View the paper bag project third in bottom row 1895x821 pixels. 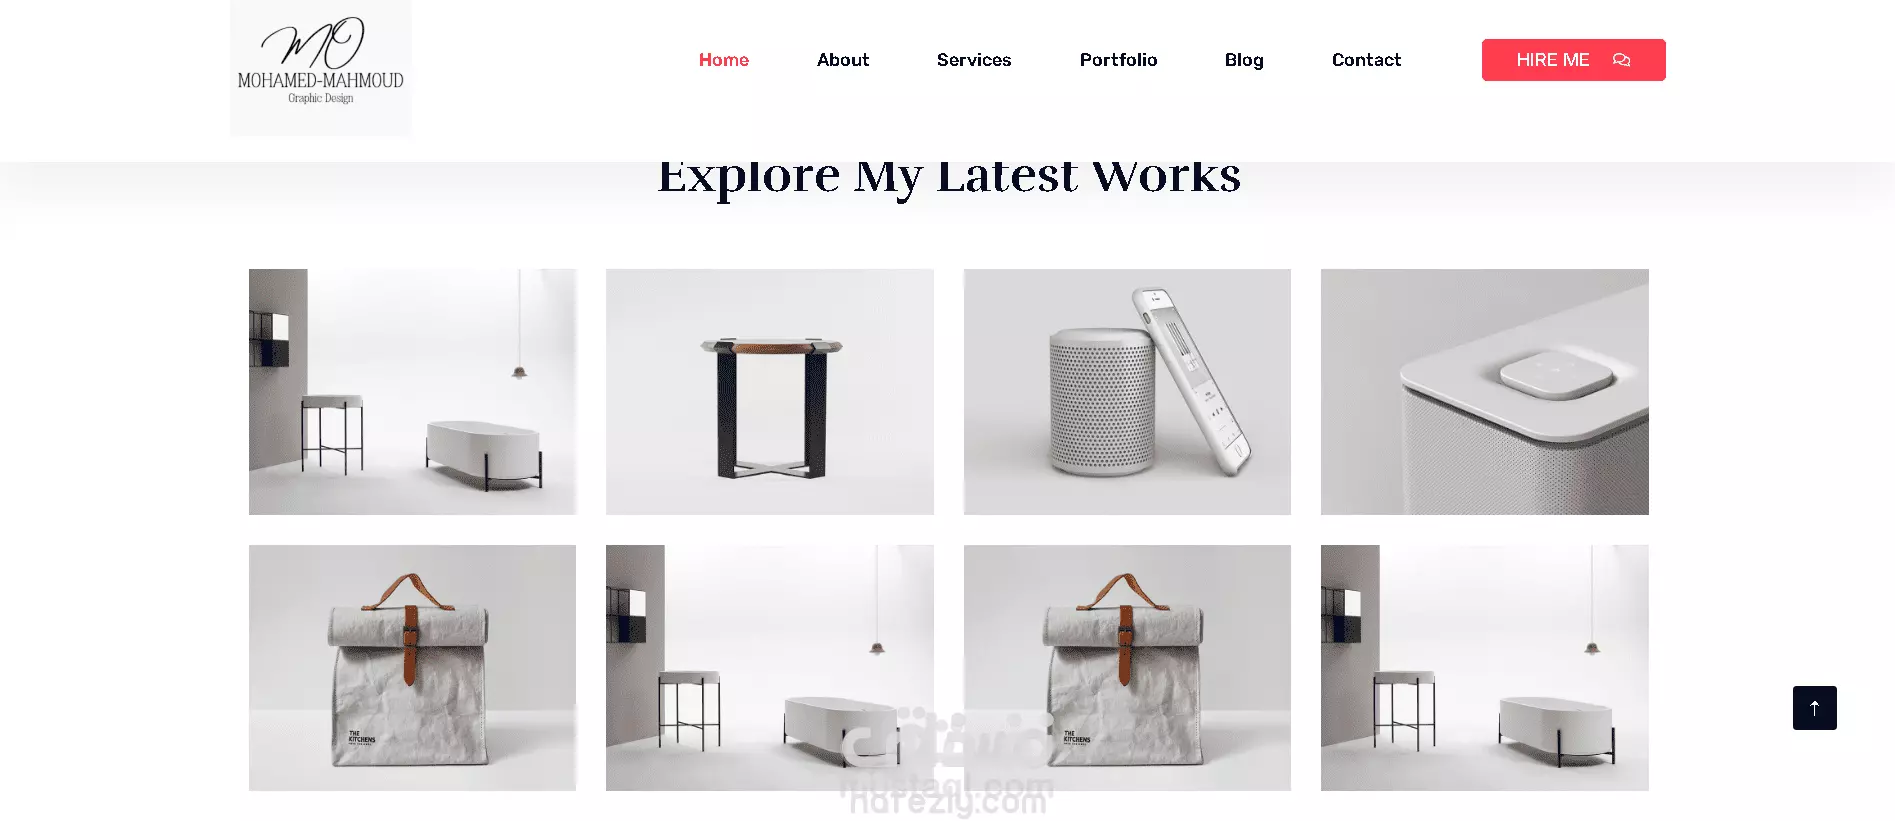tap(1127, 668)
